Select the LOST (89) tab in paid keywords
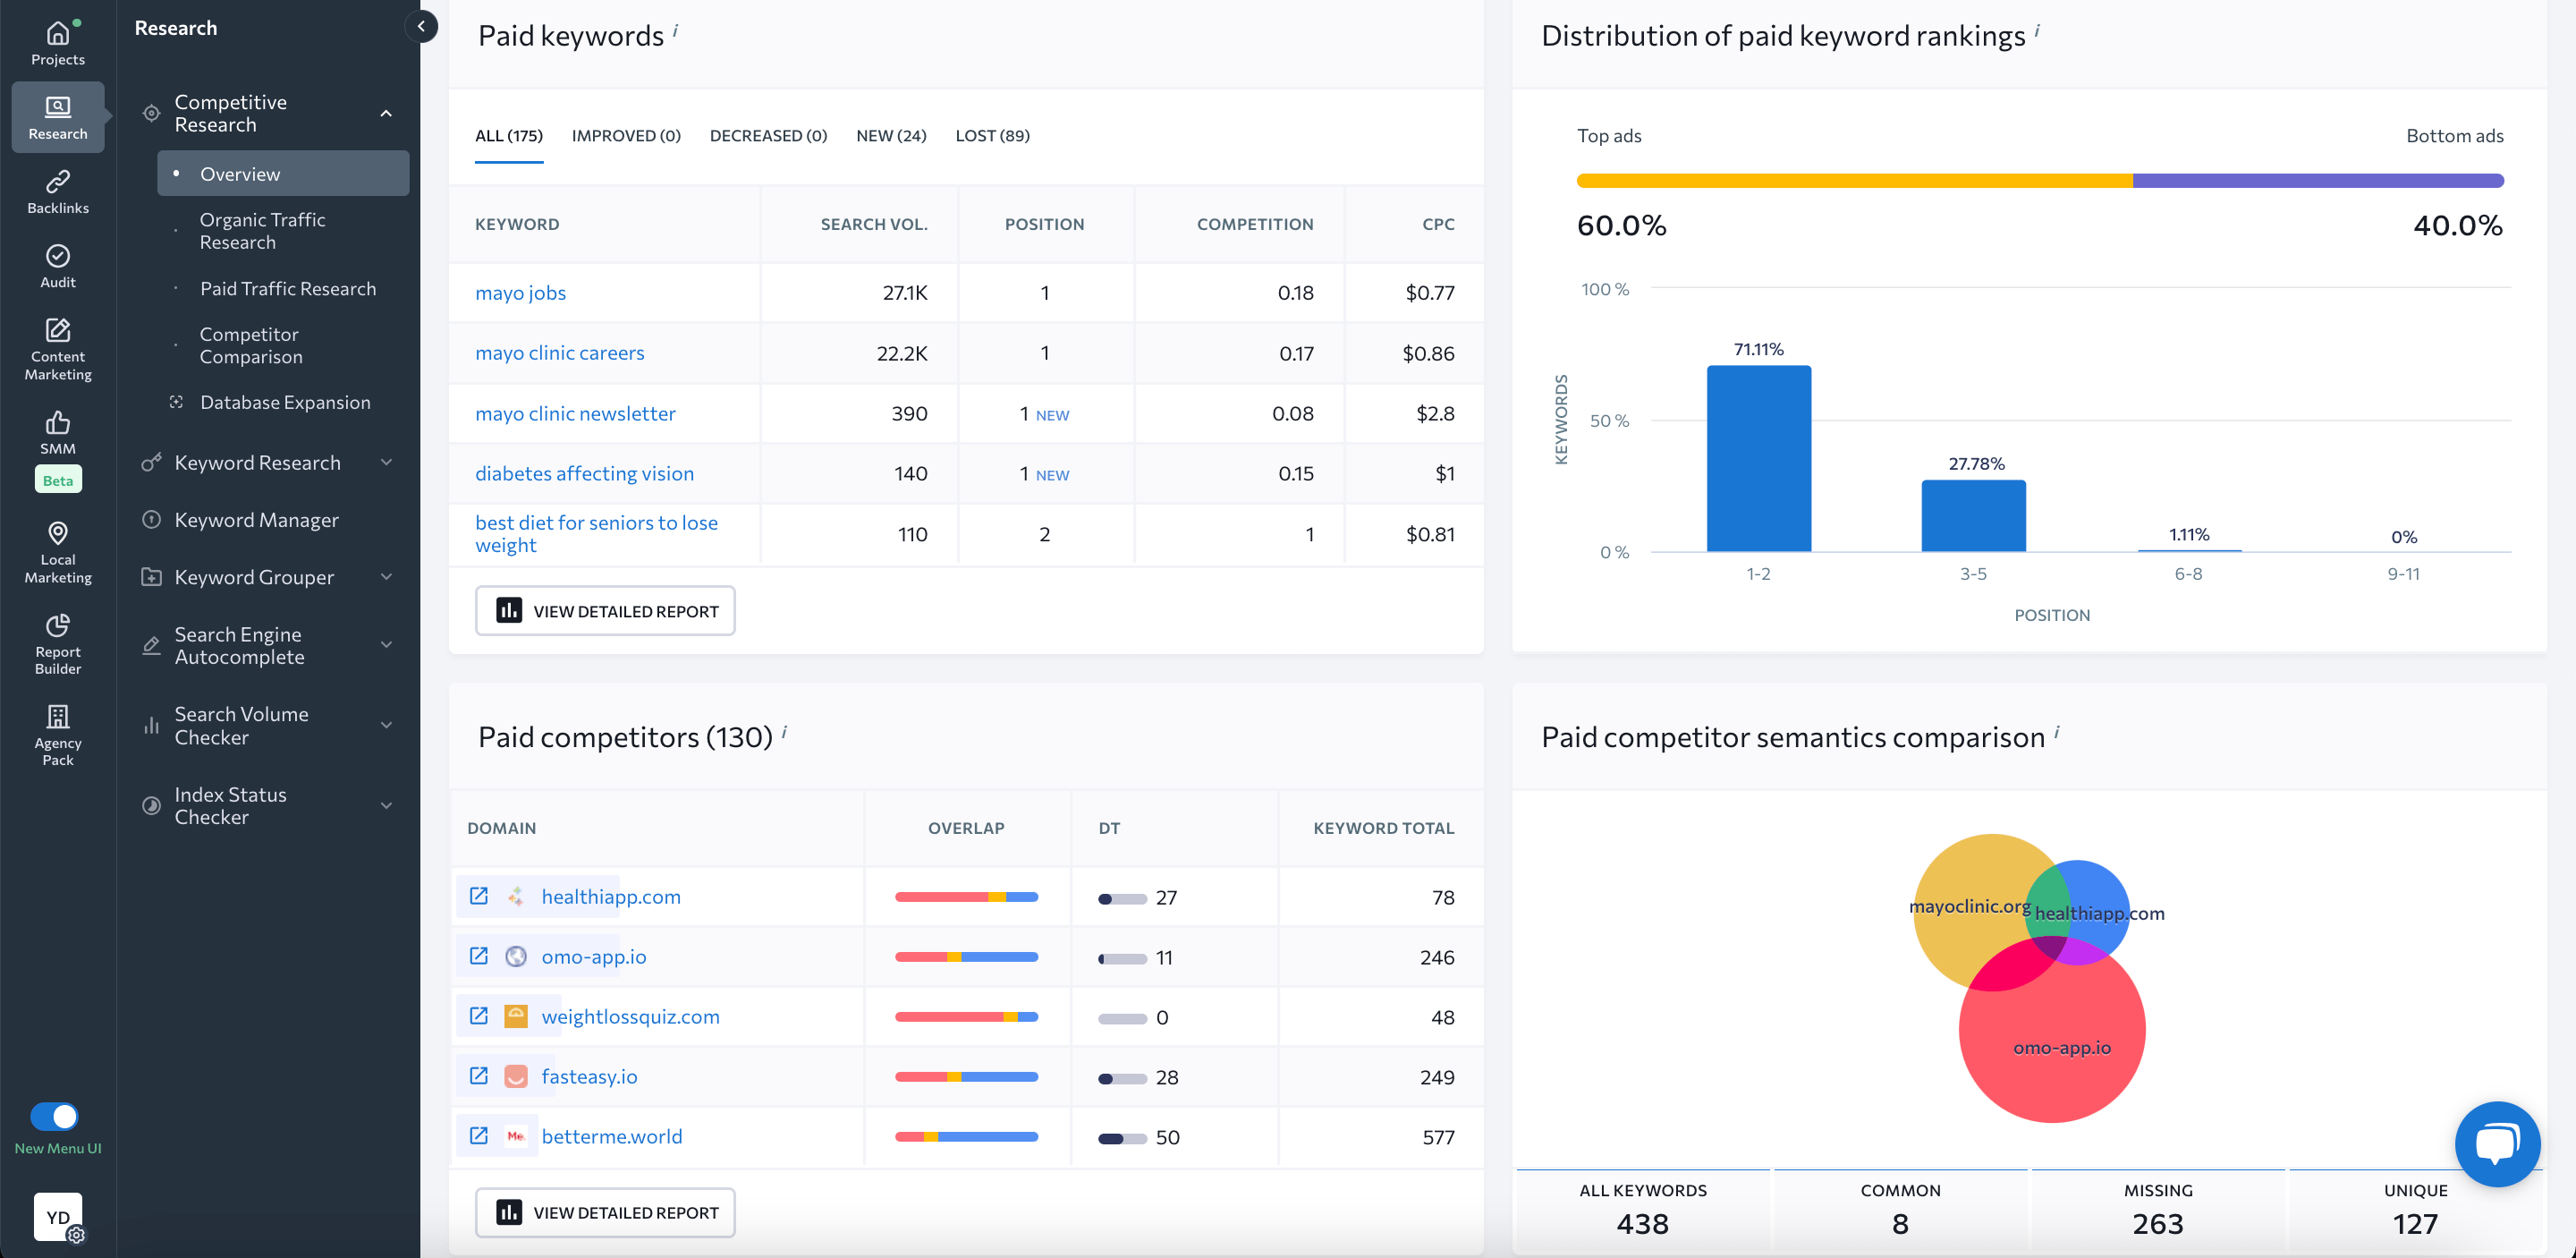The height and width of the screenshot is (1258, 2576). click(992, 135)
